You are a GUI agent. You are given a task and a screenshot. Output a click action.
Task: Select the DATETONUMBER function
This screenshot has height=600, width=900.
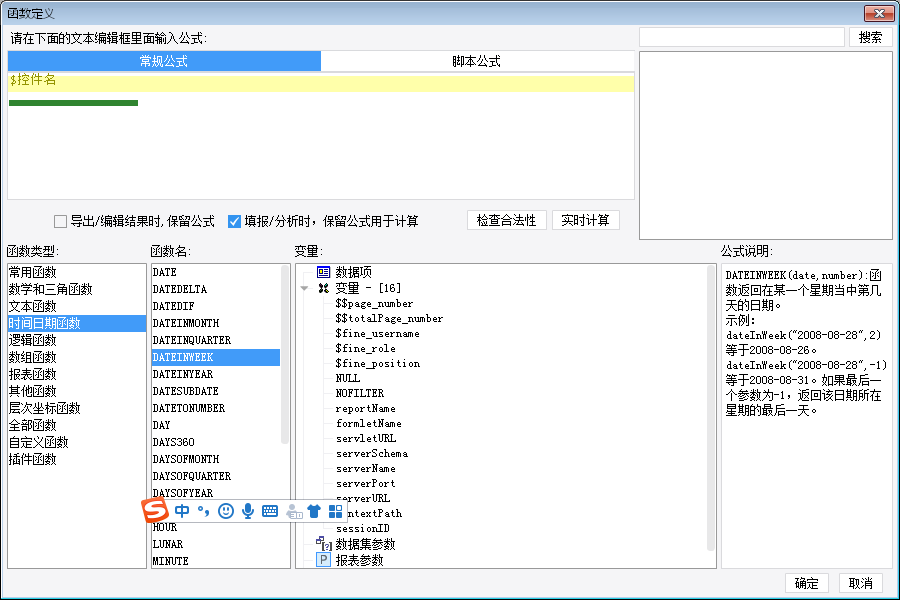click(x=216, y=408)
